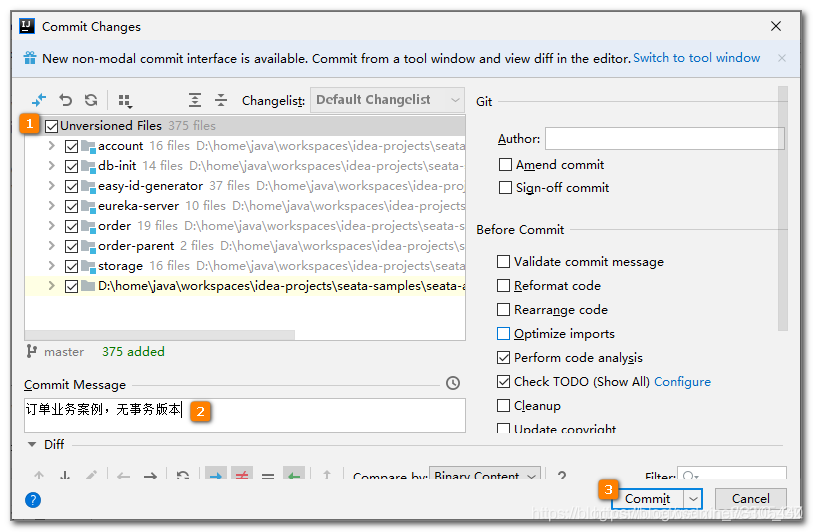Click the red not-equal diff icon
The width and height of the screenshot is (813, 532).
coord(242,473)
